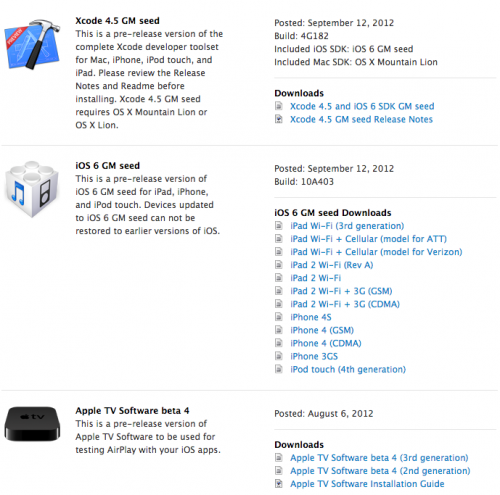The image size is (500, 495).
Task: Open iPhone 4 (CDMA) download link
Action: point(326,343)
